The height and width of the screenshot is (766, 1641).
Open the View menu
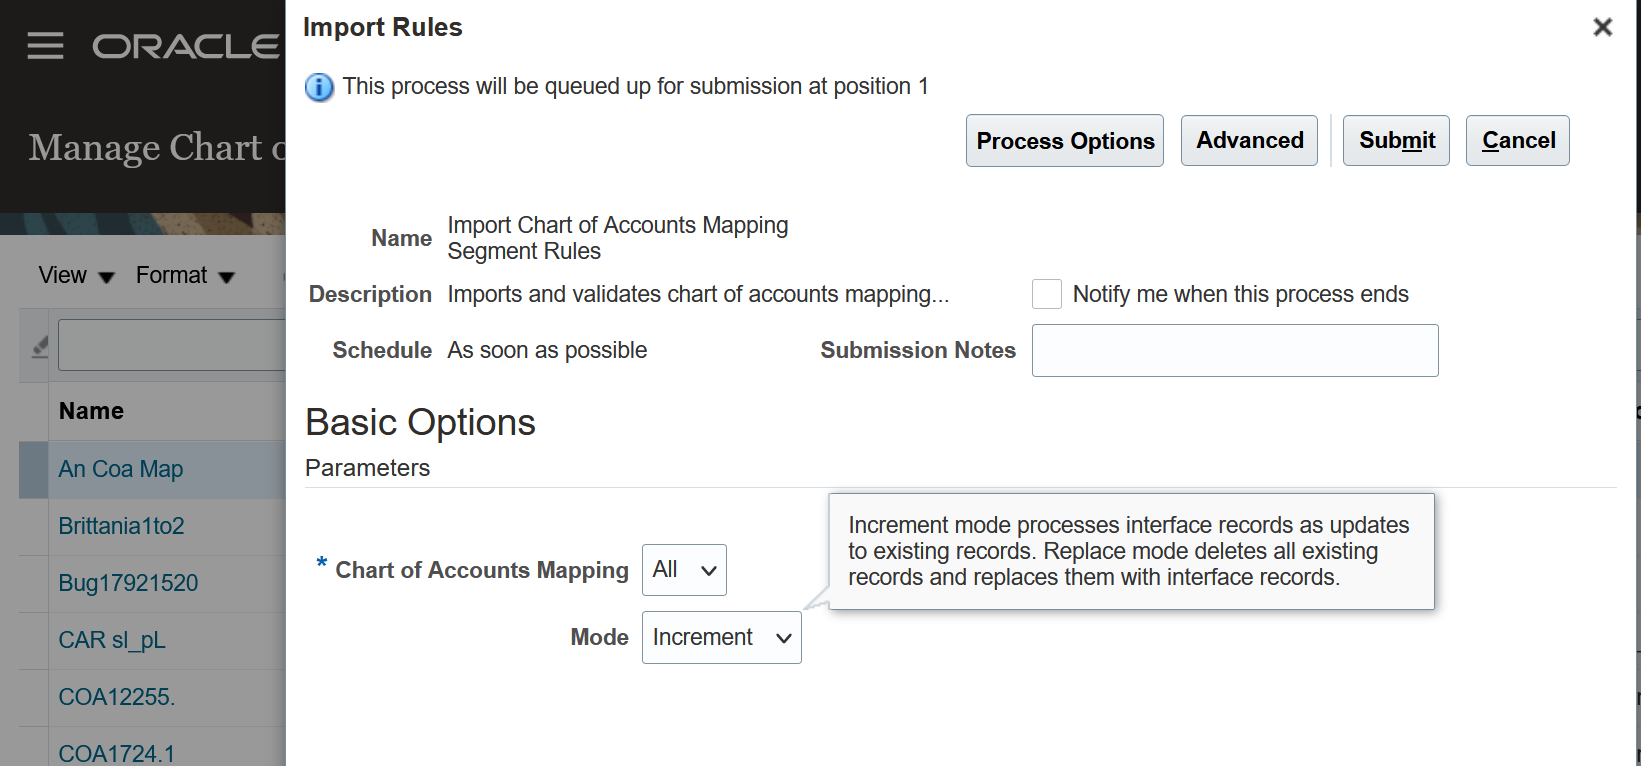click(76, 276)
